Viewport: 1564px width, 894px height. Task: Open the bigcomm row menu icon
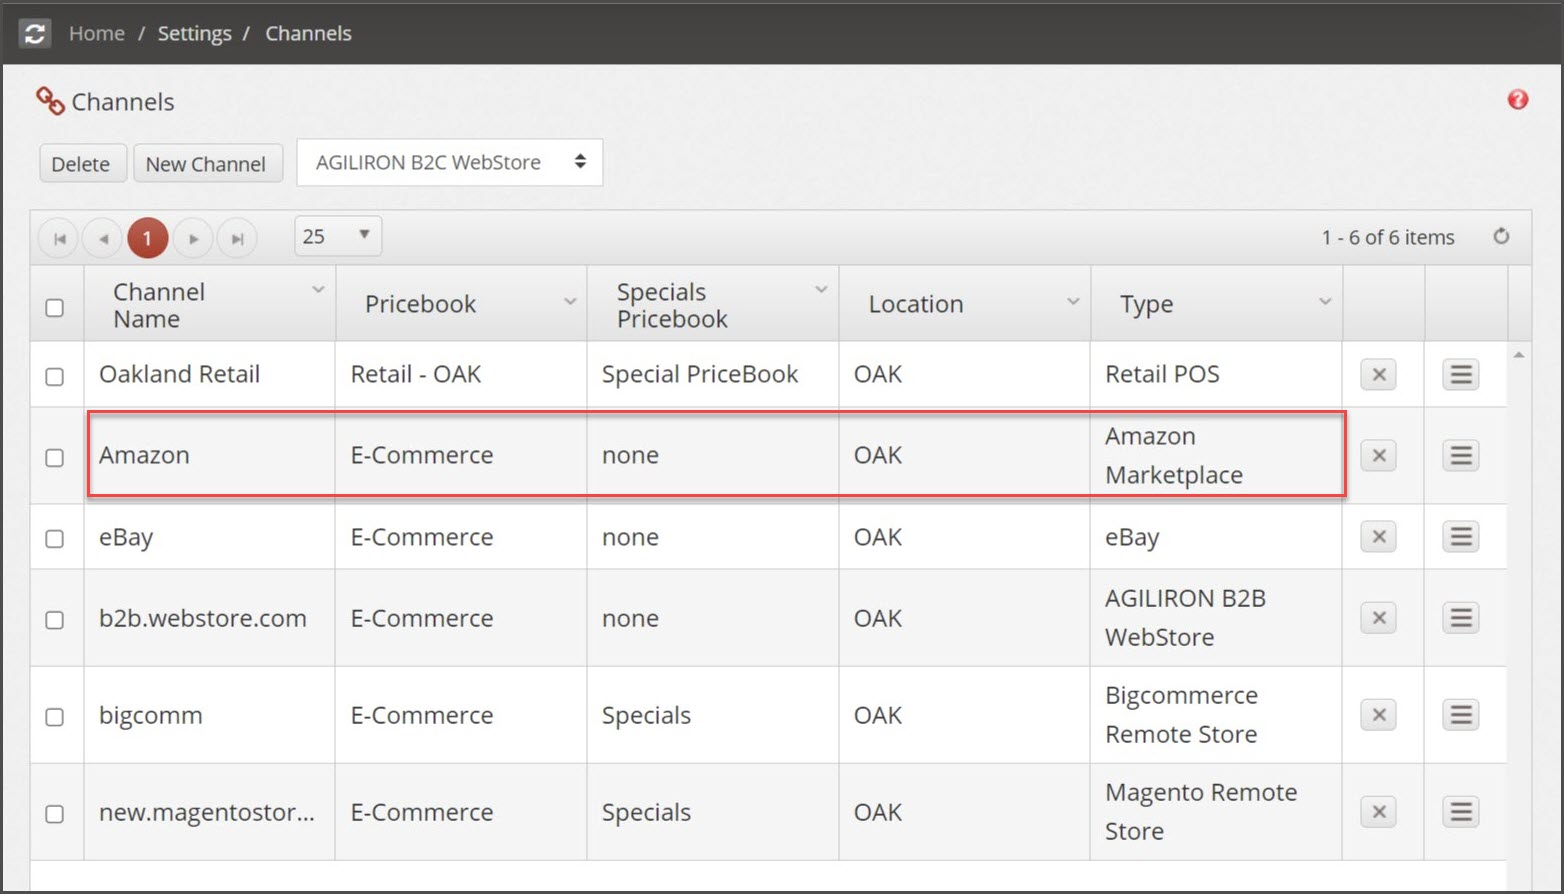click(x=1461, y=715)
